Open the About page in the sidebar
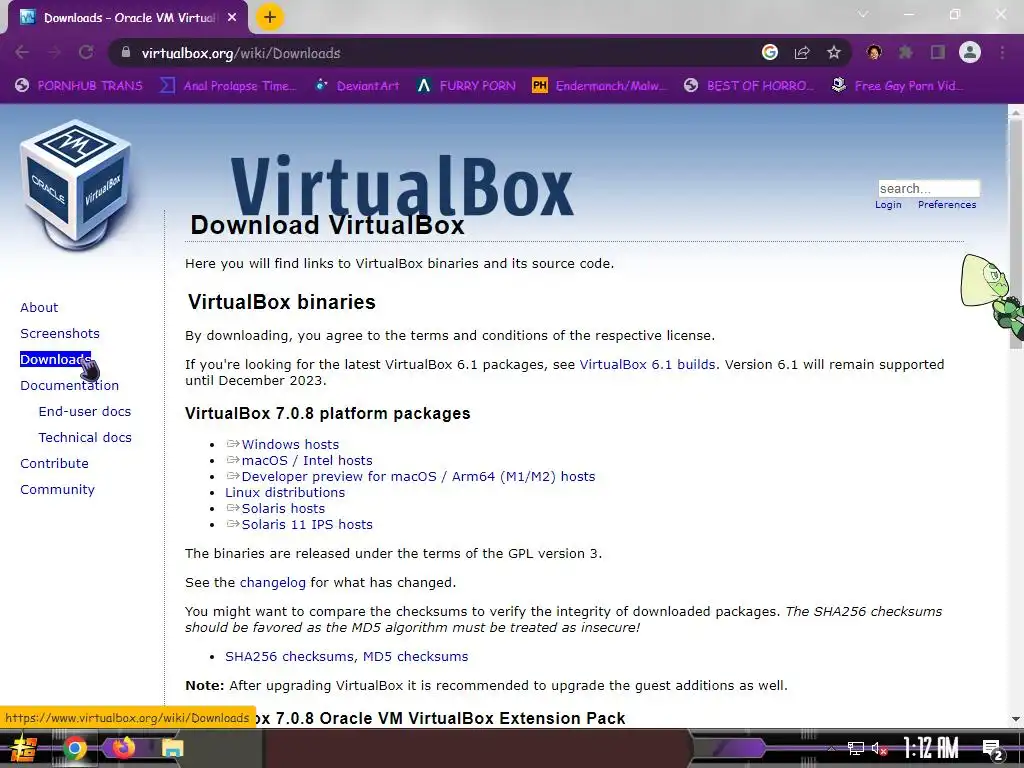The image size is (1024, 768). point(39,308)
